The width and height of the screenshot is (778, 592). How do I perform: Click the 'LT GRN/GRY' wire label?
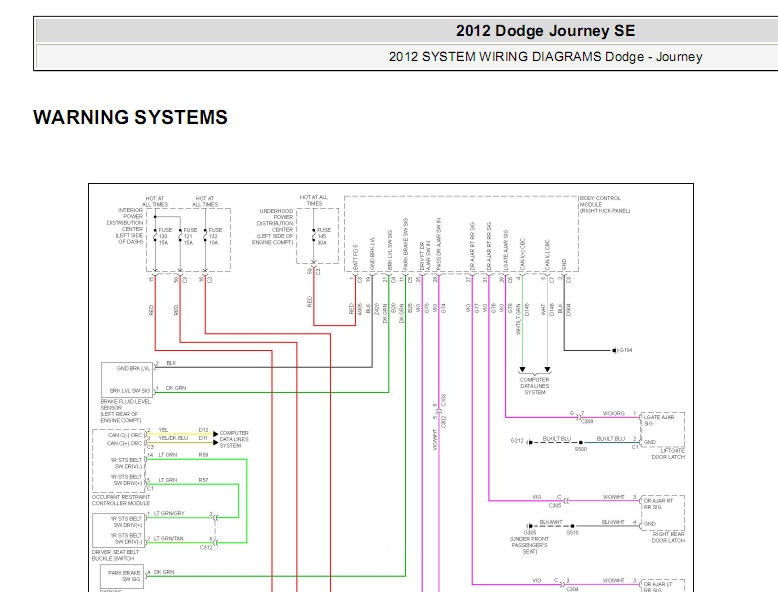tap(169, 513)
